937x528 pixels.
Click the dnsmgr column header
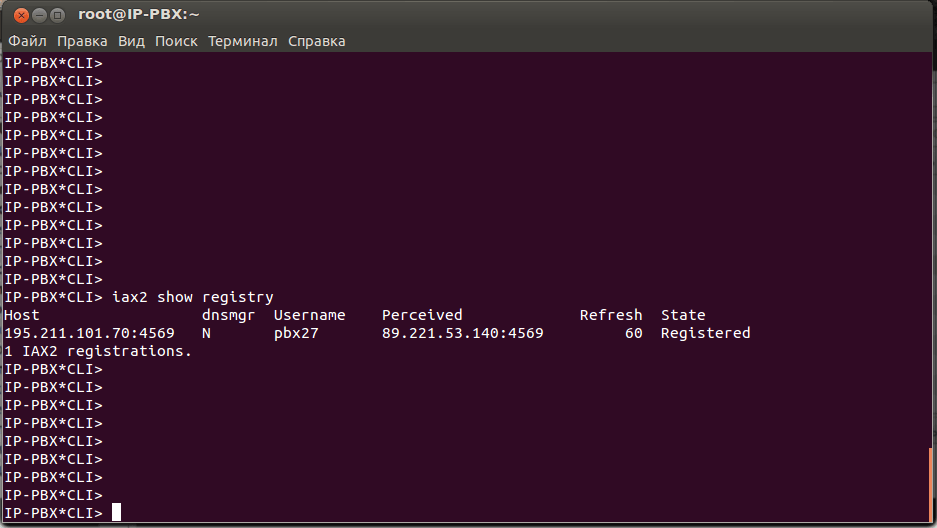(228, 315)
